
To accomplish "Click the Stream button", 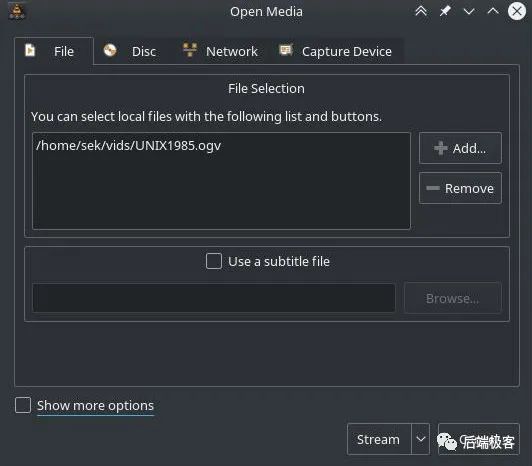I will pos(379,439).
